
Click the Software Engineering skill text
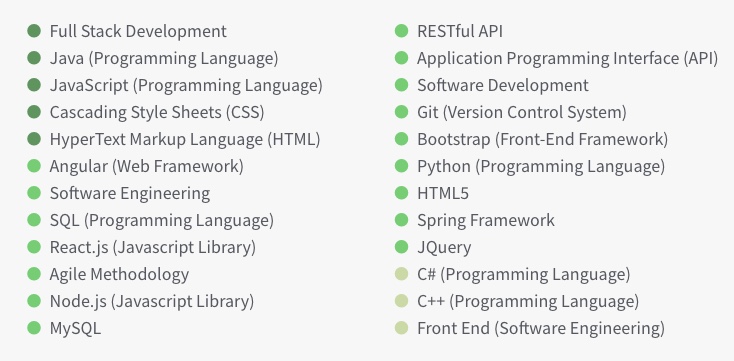[x=130, y=194]
